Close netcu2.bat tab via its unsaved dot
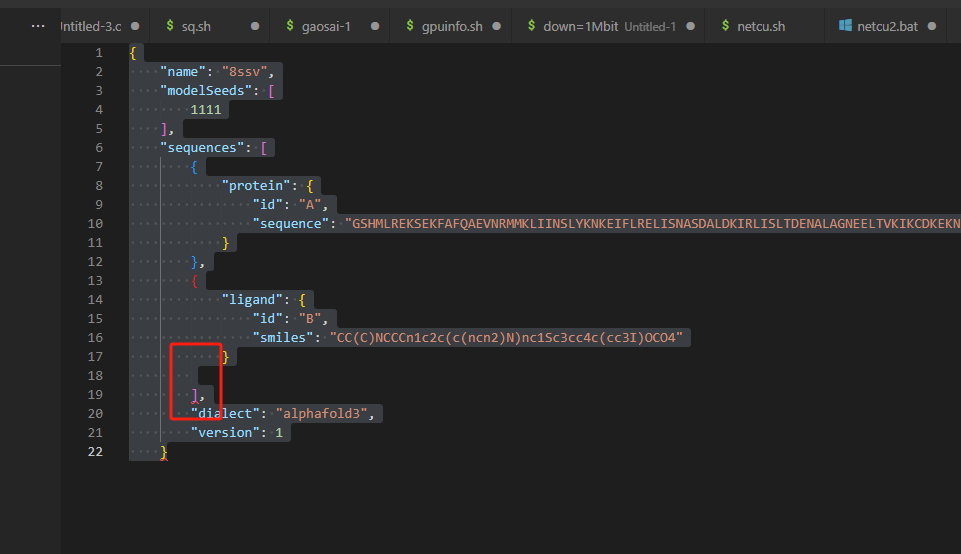 click(932, 26)
